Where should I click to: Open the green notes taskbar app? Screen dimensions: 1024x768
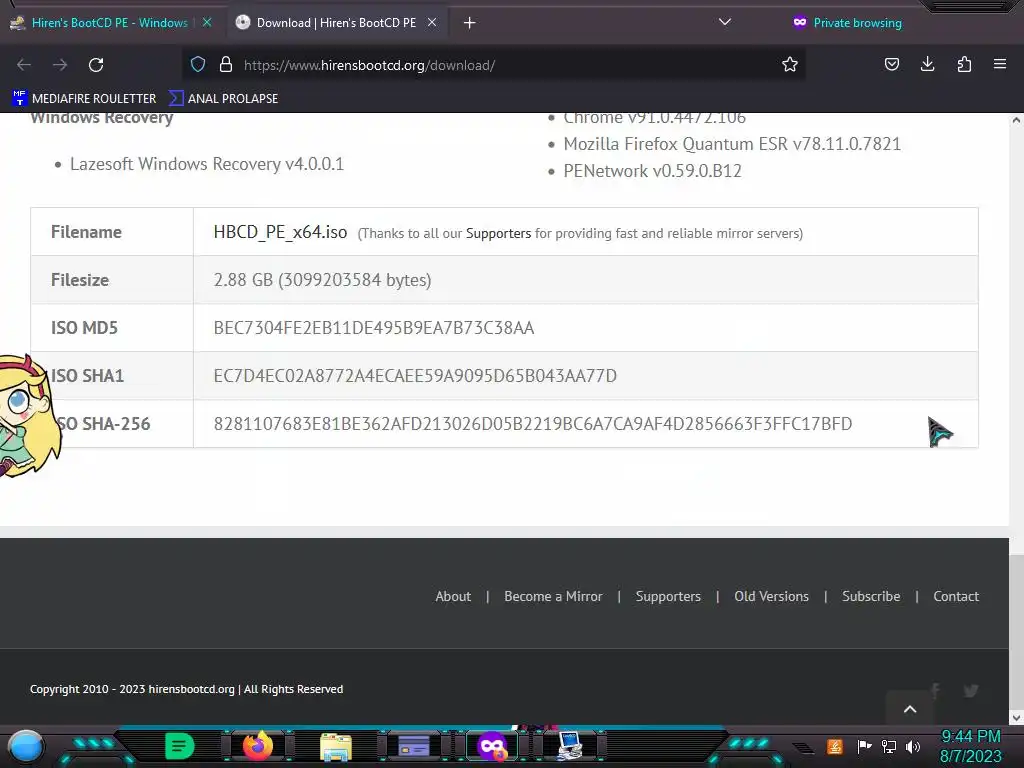point(179,746)
